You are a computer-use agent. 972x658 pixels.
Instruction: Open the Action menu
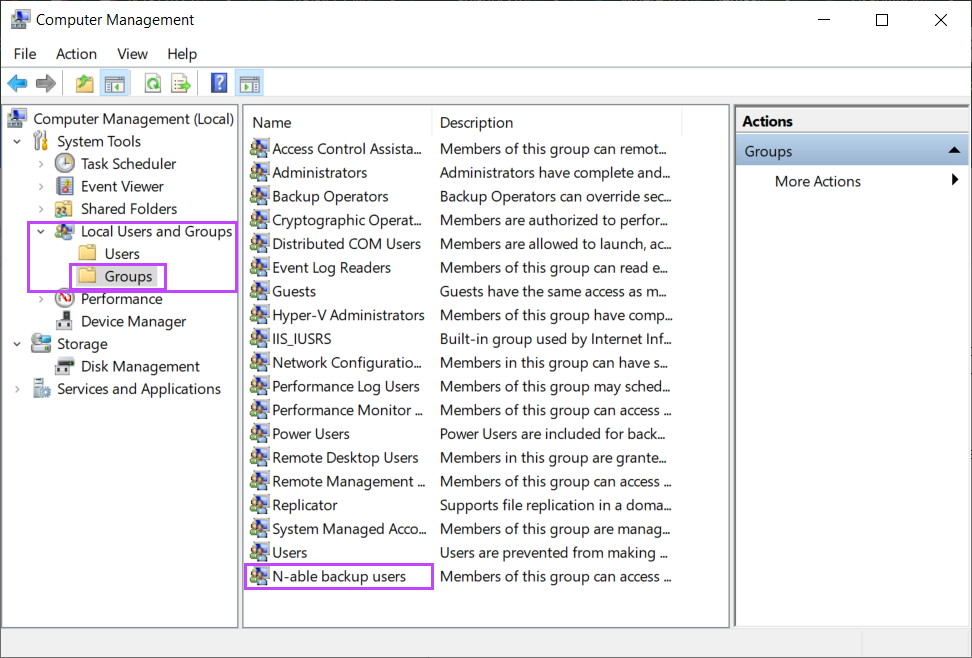click(x=76, y=54)
